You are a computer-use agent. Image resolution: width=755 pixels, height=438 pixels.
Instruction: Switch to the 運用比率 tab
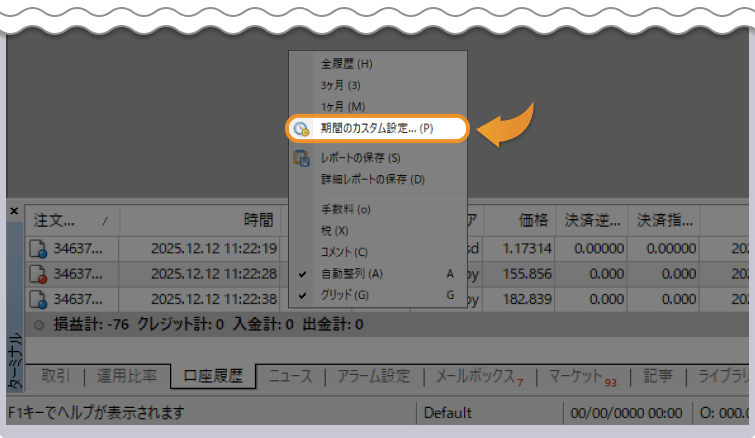[127, 376]
